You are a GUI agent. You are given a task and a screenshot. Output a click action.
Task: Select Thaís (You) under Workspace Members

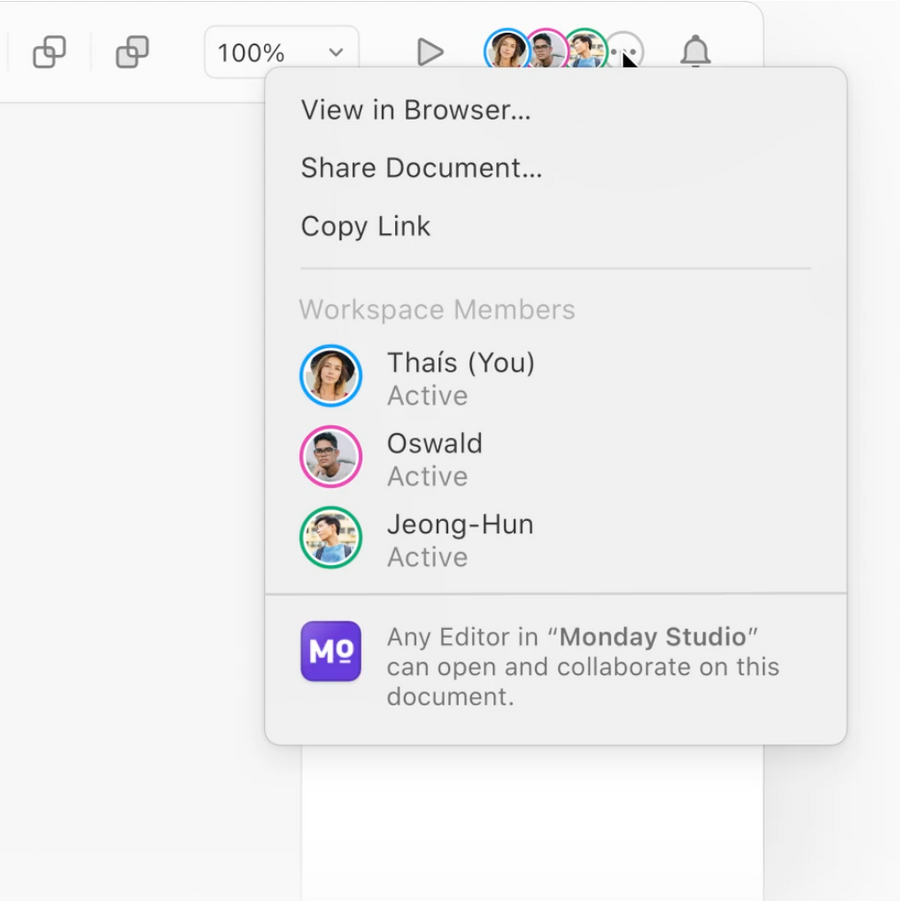pyautogui.click(x=461, y=377)
